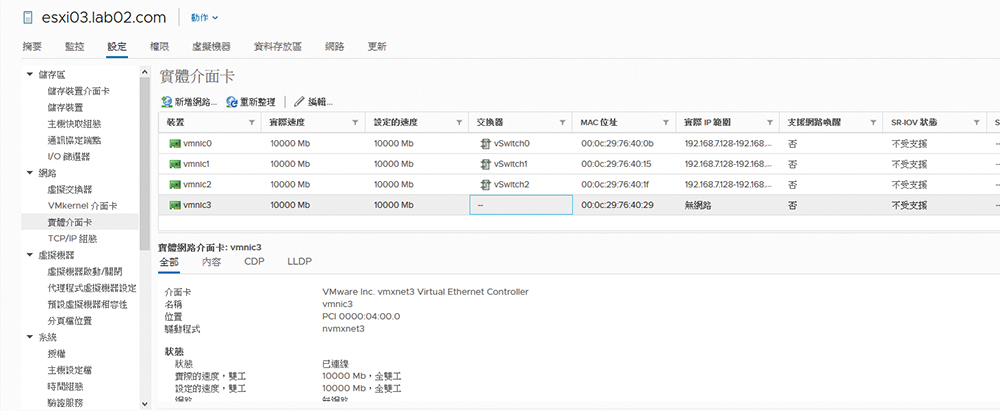1000x411 pixels.
Task: Switch to the CDP detail tab
Action: tap(254, 262)
